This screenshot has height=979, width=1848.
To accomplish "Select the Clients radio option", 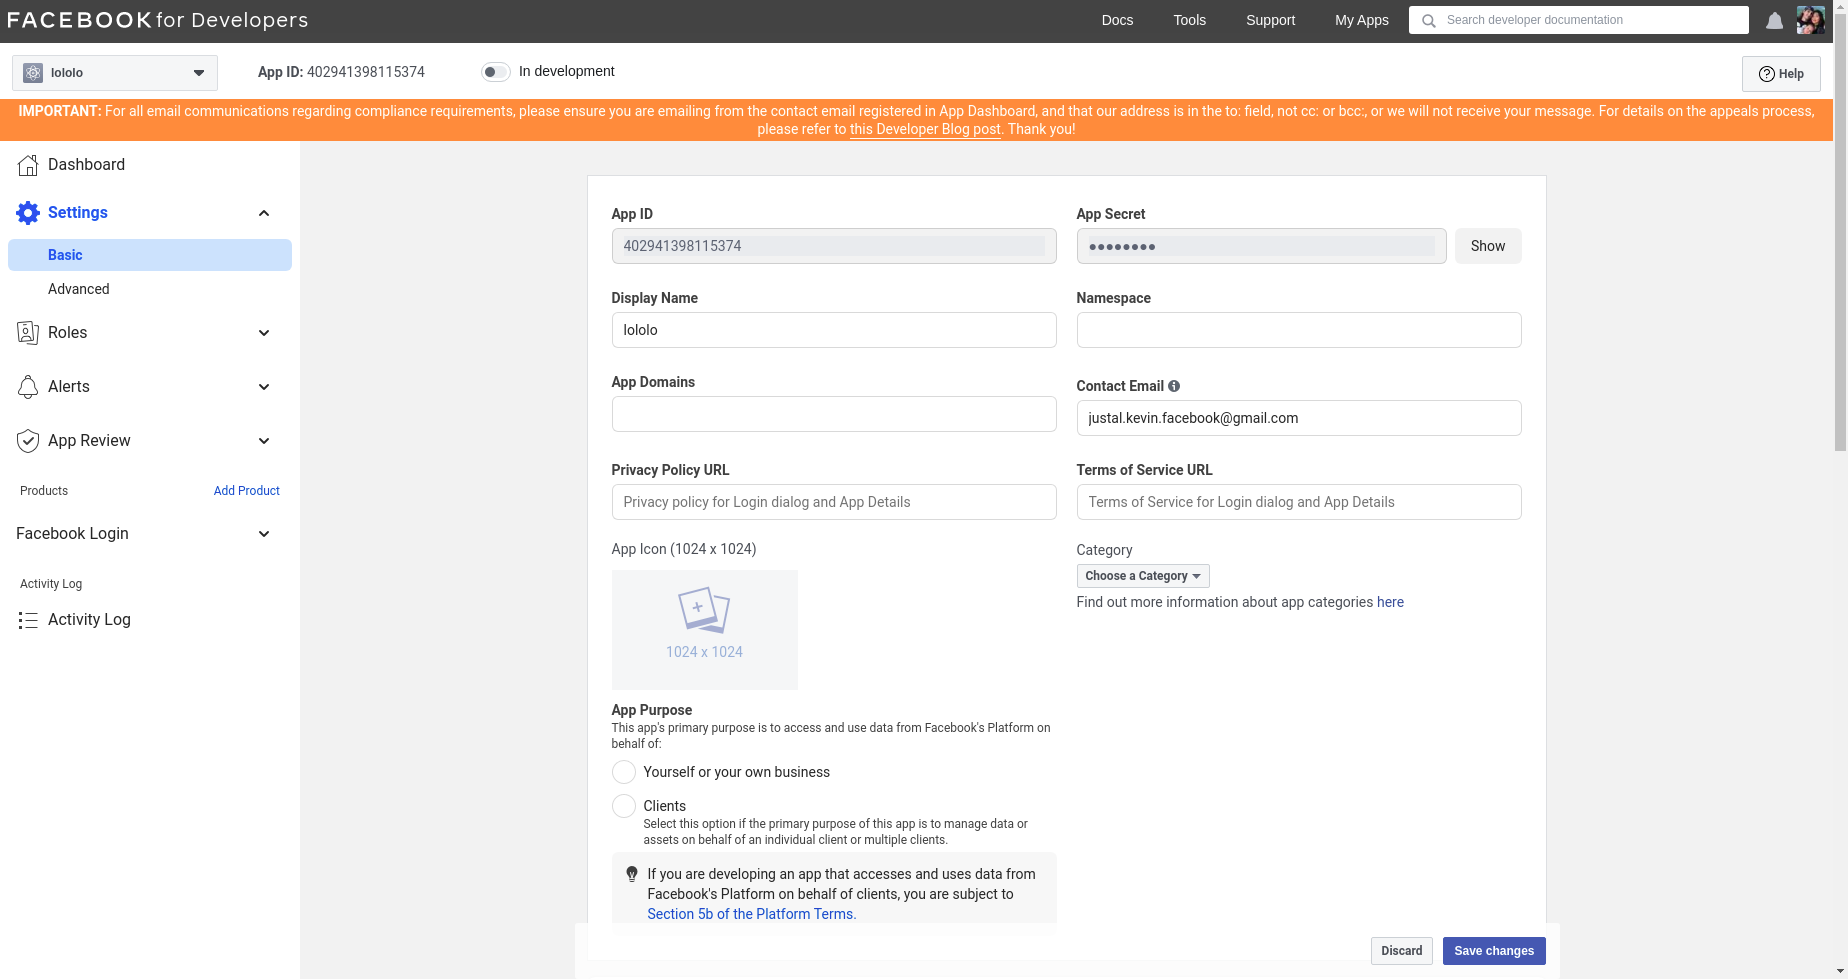I will 624,806.
